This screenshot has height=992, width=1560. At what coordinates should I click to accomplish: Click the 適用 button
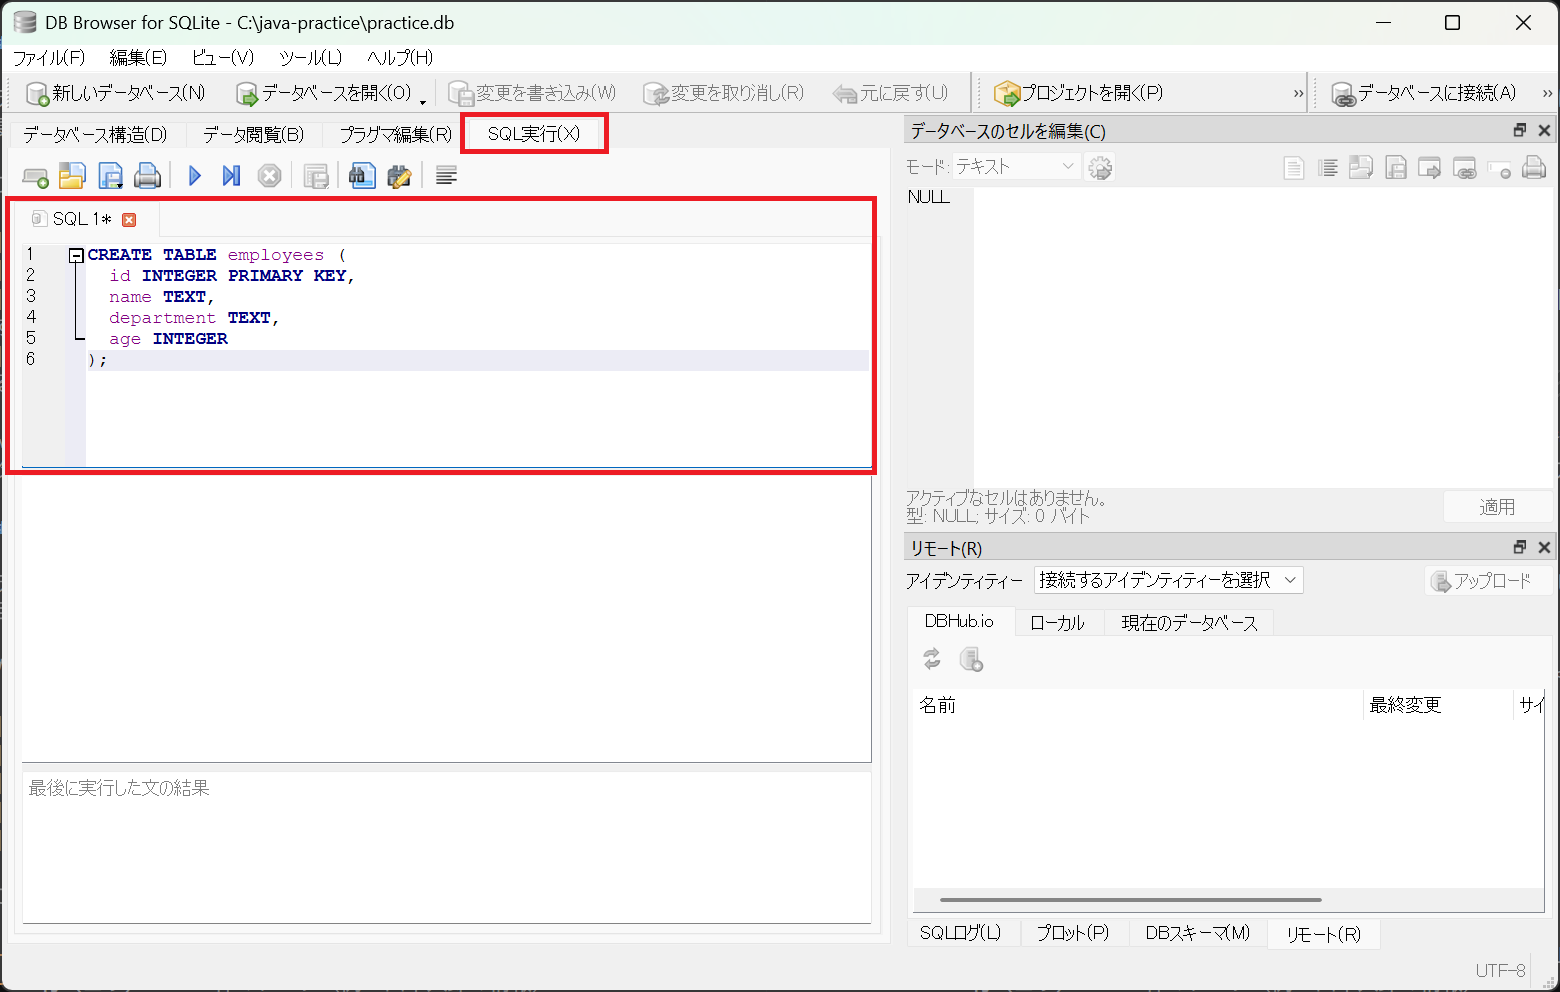[1497, 507]
